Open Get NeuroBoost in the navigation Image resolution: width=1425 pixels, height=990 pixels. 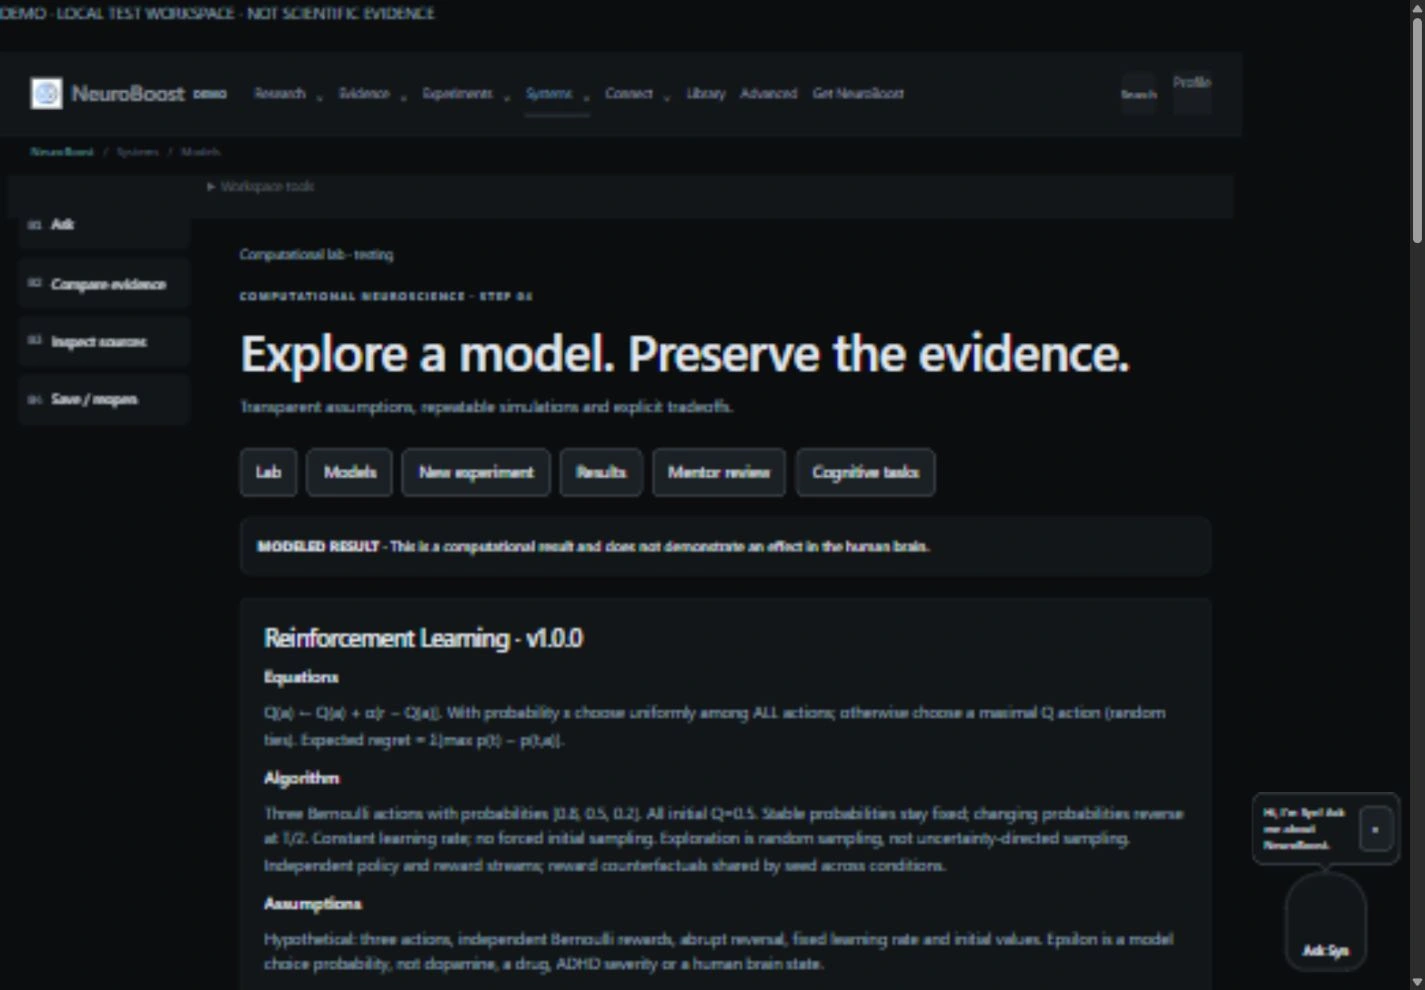(858, 94)
